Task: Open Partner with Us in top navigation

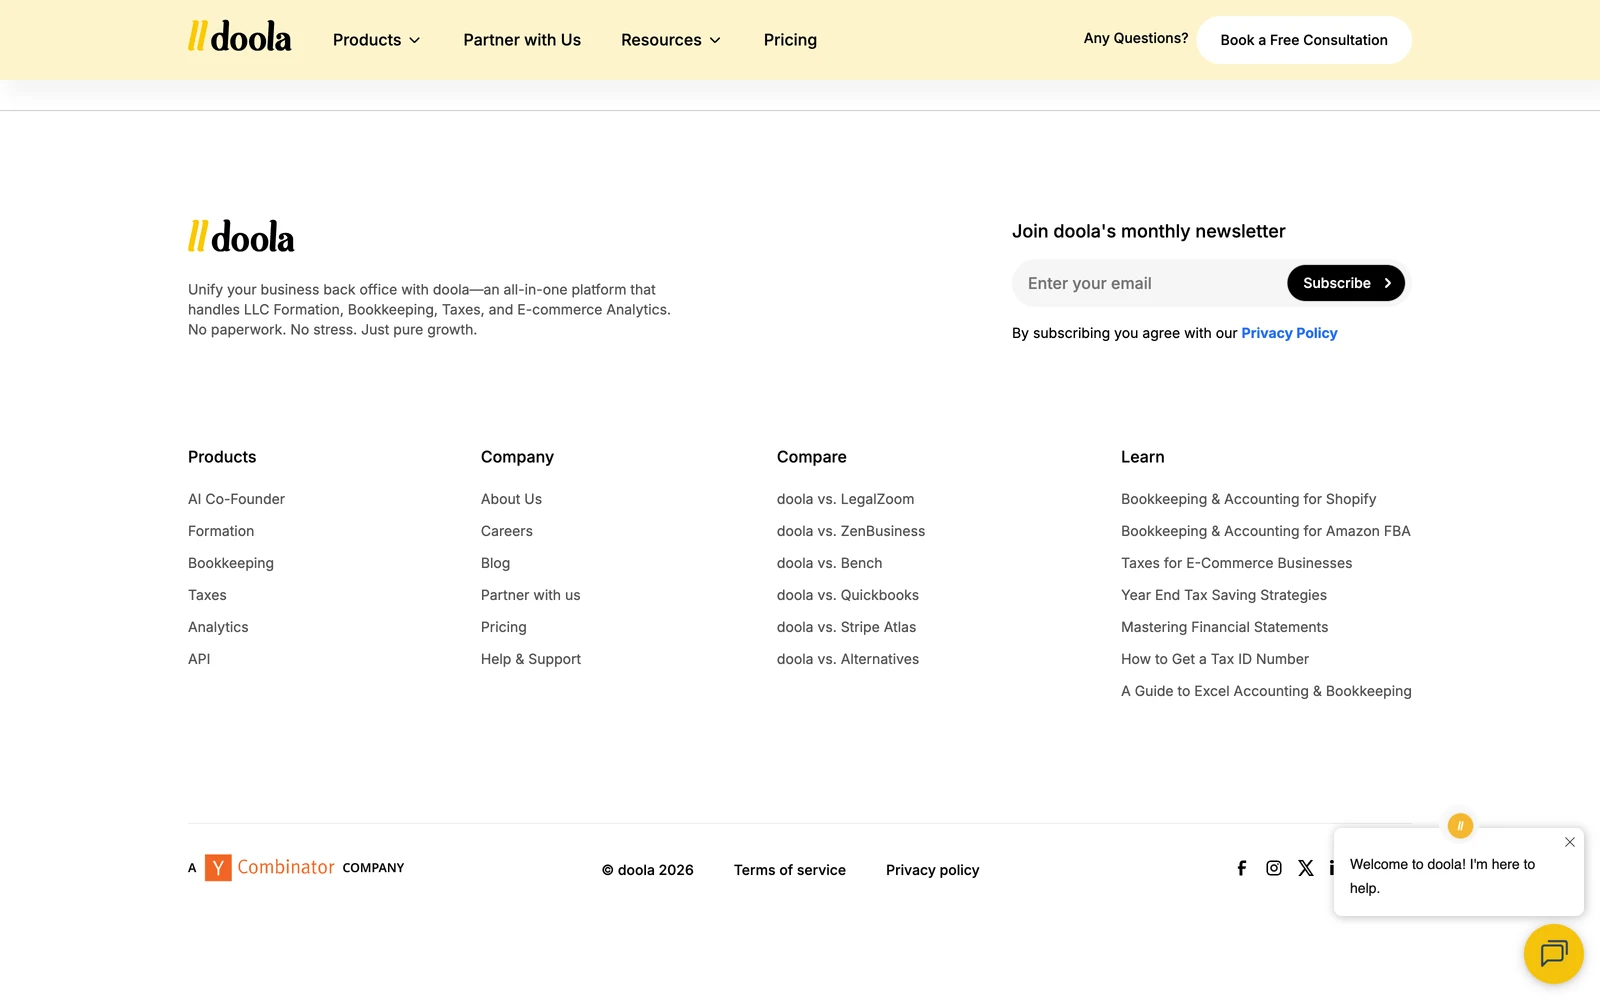Action: [x=522, y=40]
